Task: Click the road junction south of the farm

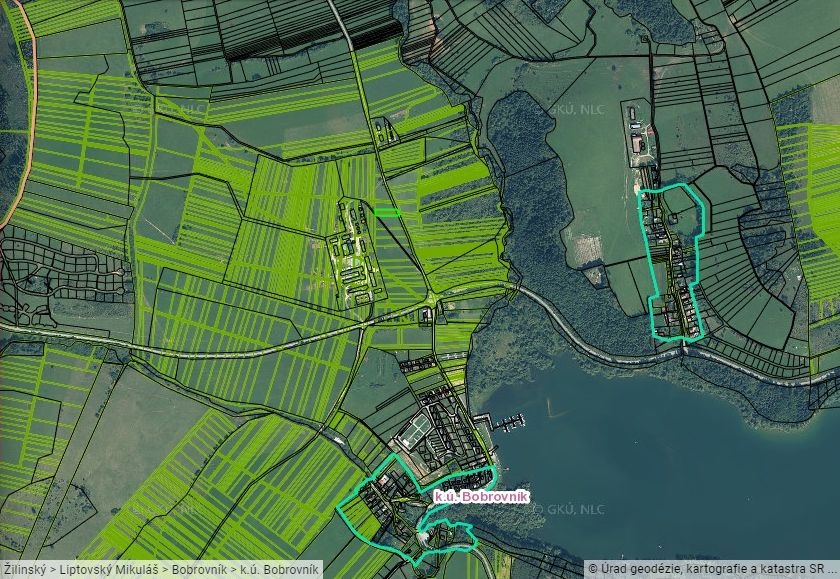Action: tap(431, 301)
